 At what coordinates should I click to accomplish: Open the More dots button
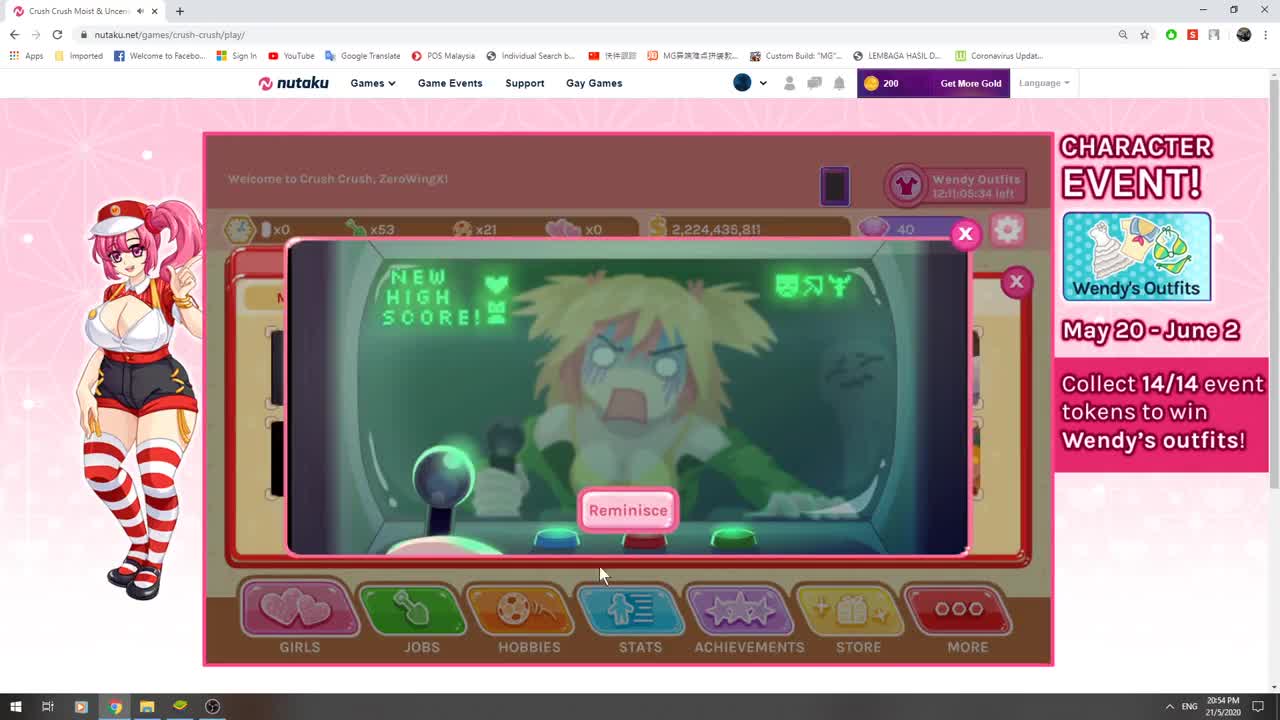click(x=958, y=608)
